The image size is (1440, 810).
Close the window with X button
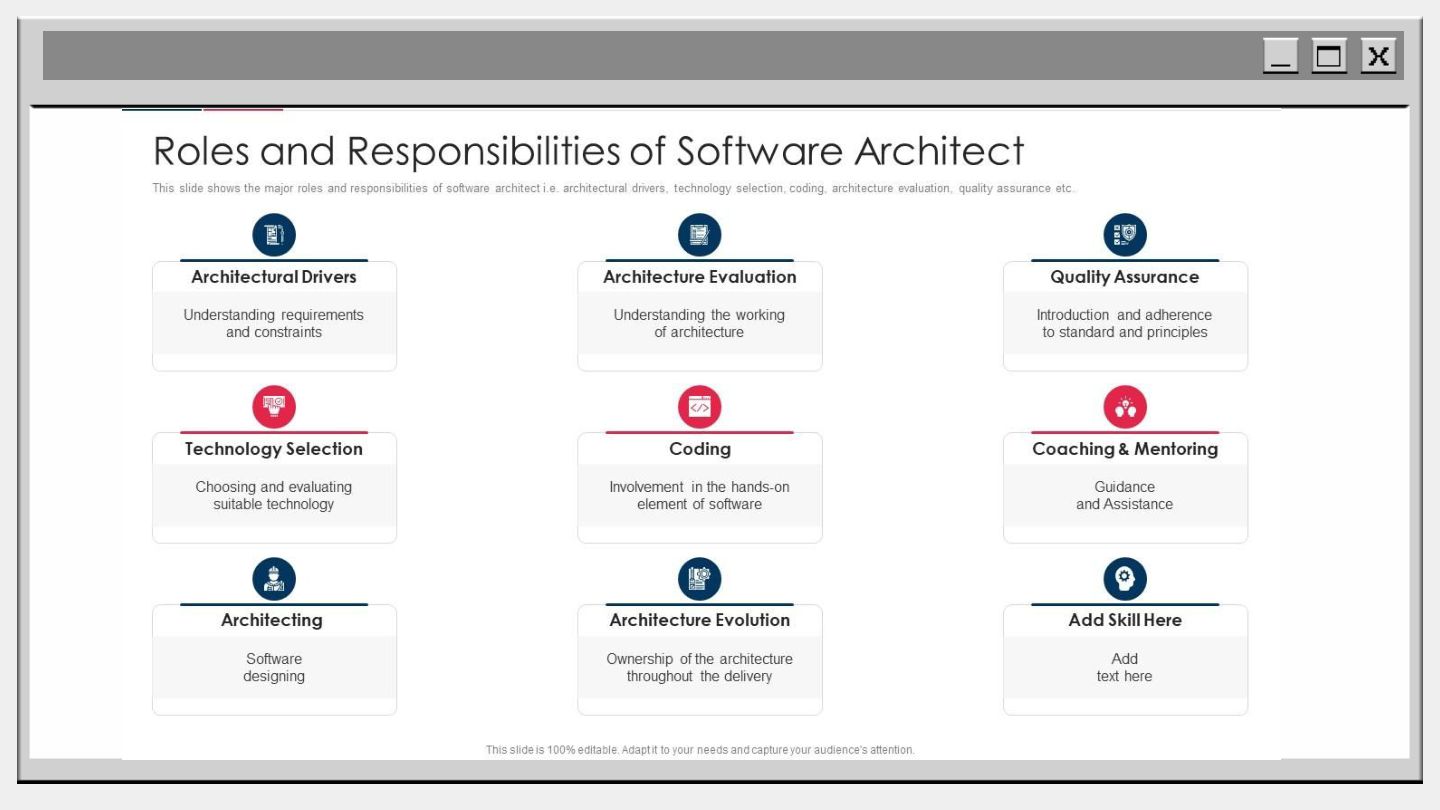click(1378, 56)
